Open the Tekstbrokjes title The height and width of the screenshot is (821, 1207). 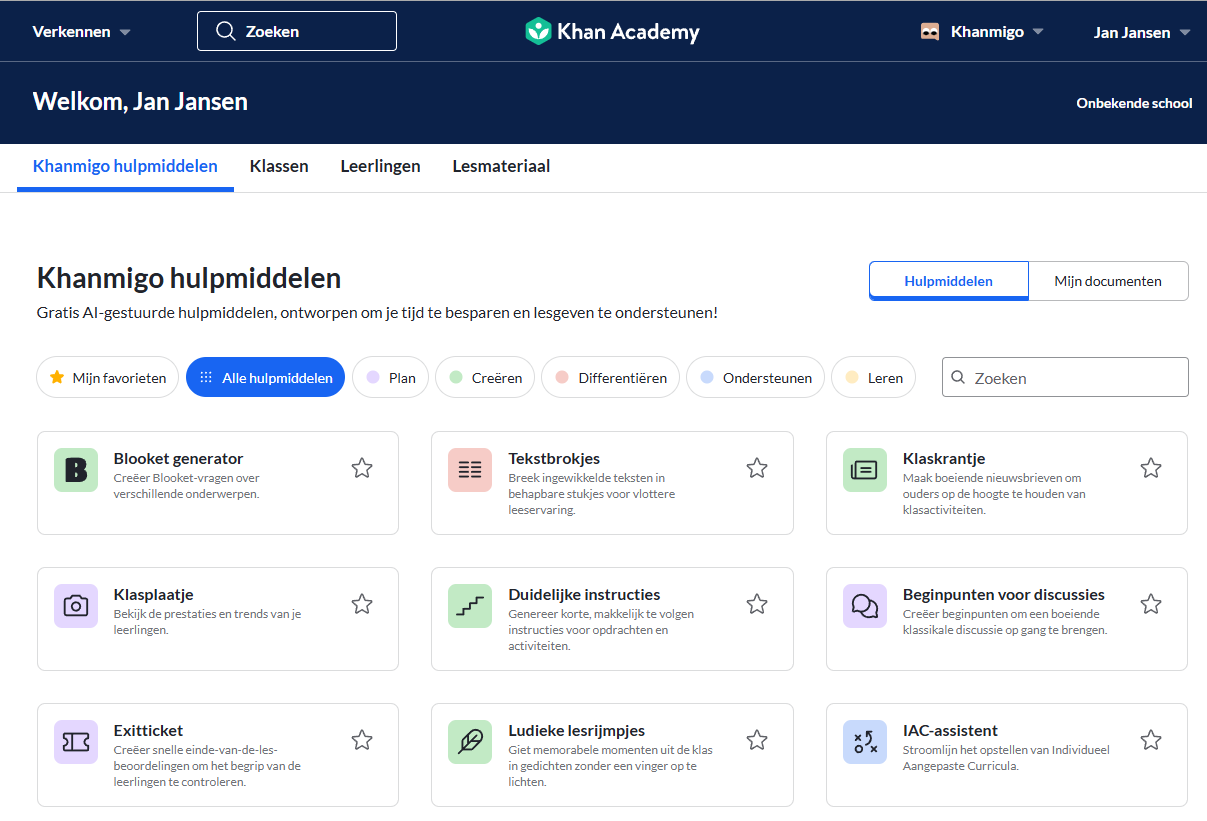[554, 459]
